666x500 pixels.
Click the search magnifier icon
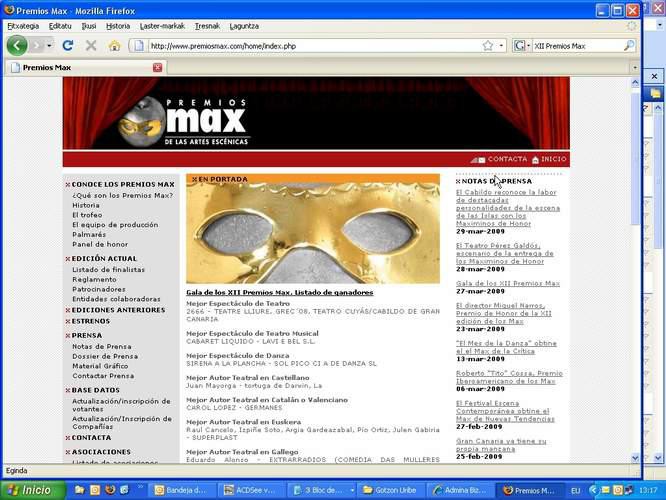click(629, 45)
